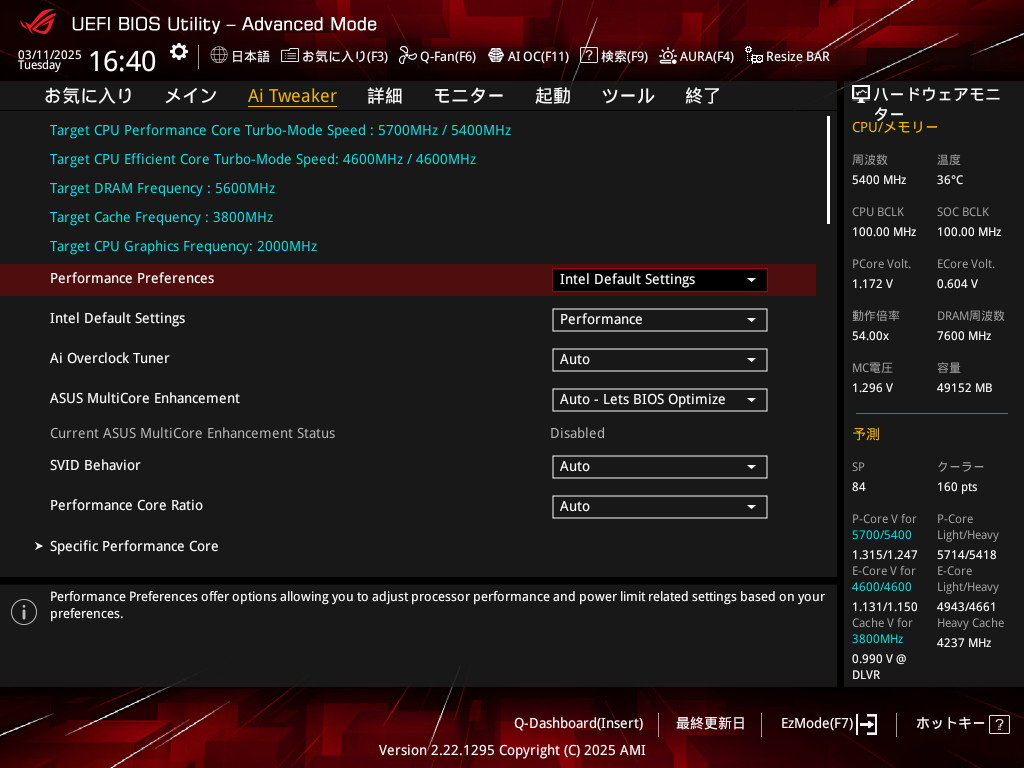Click the favorites (F3) folder icon

click(x=290, y=56)
